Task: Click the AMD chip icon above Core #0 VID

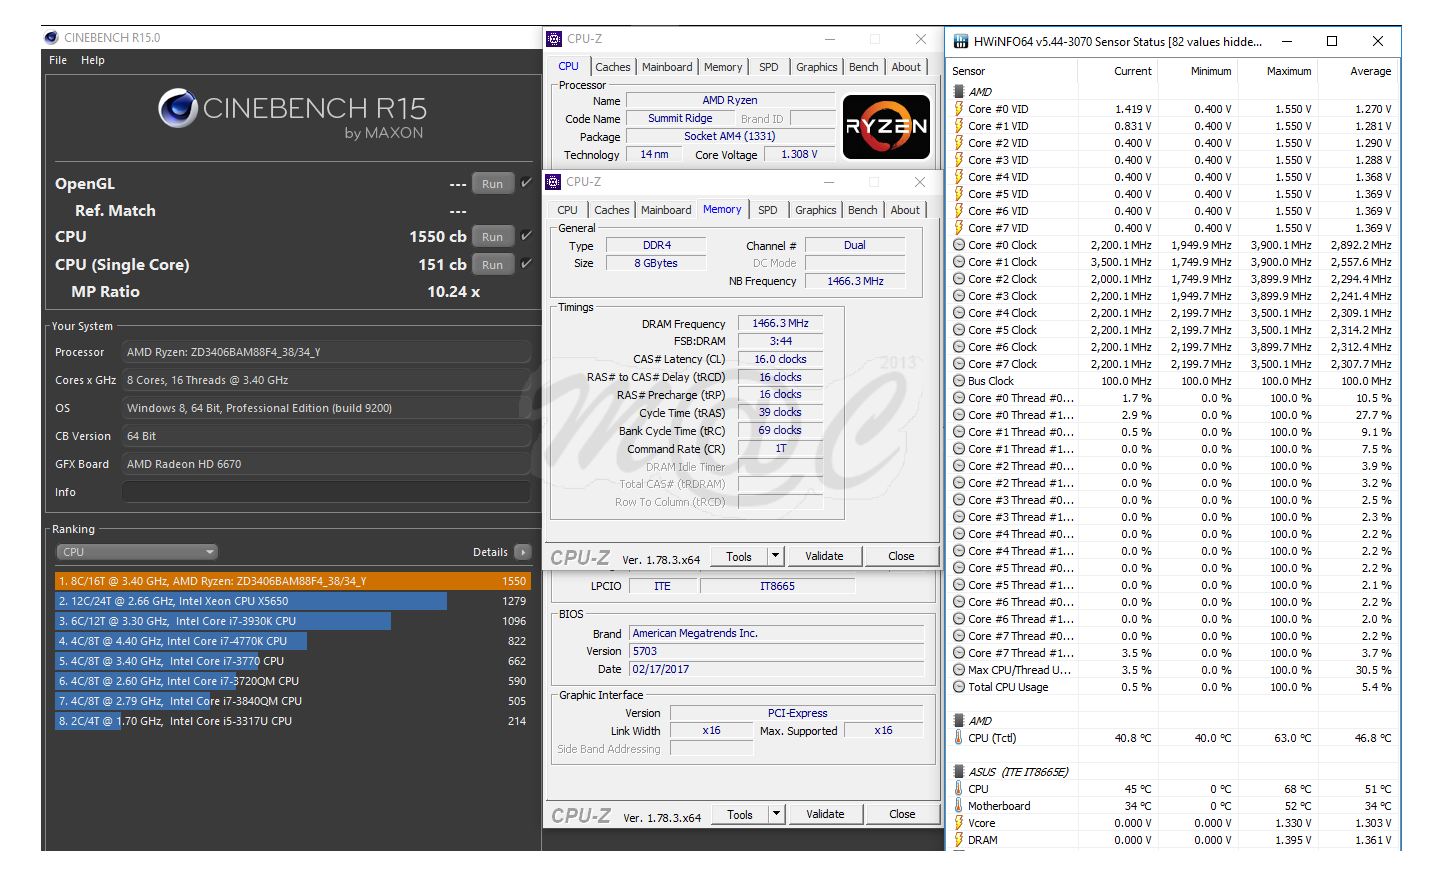Action: [x=959, y=92]
